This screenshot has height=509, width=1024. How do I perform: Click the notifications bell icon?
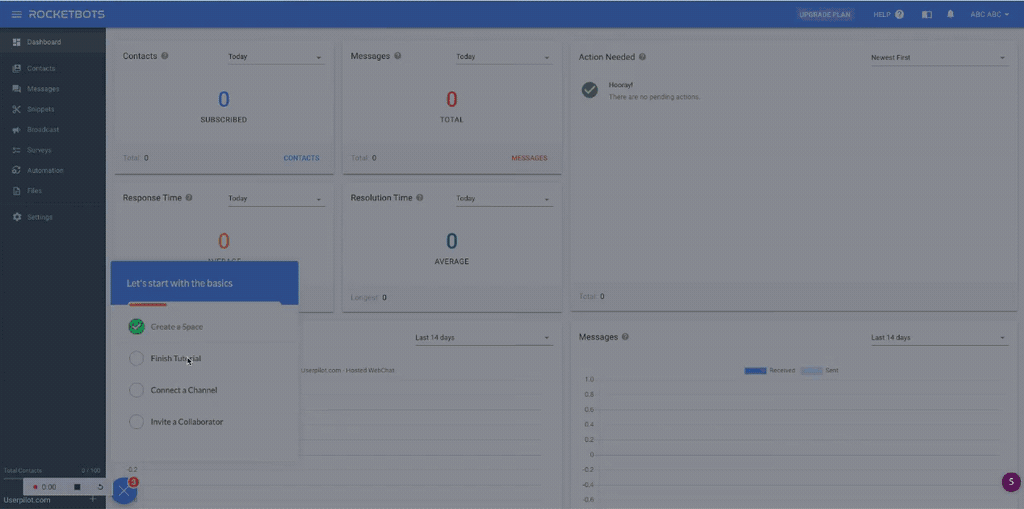coord(950,14)
